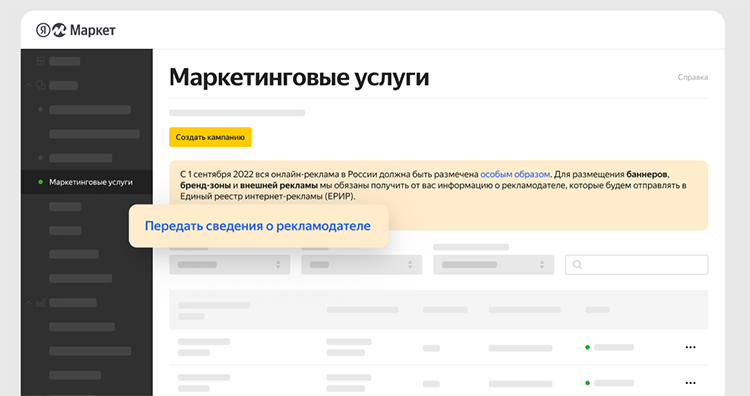Open the three-dots menu of first table row
The width and height of the screenshot is (750, 396).
690,347
